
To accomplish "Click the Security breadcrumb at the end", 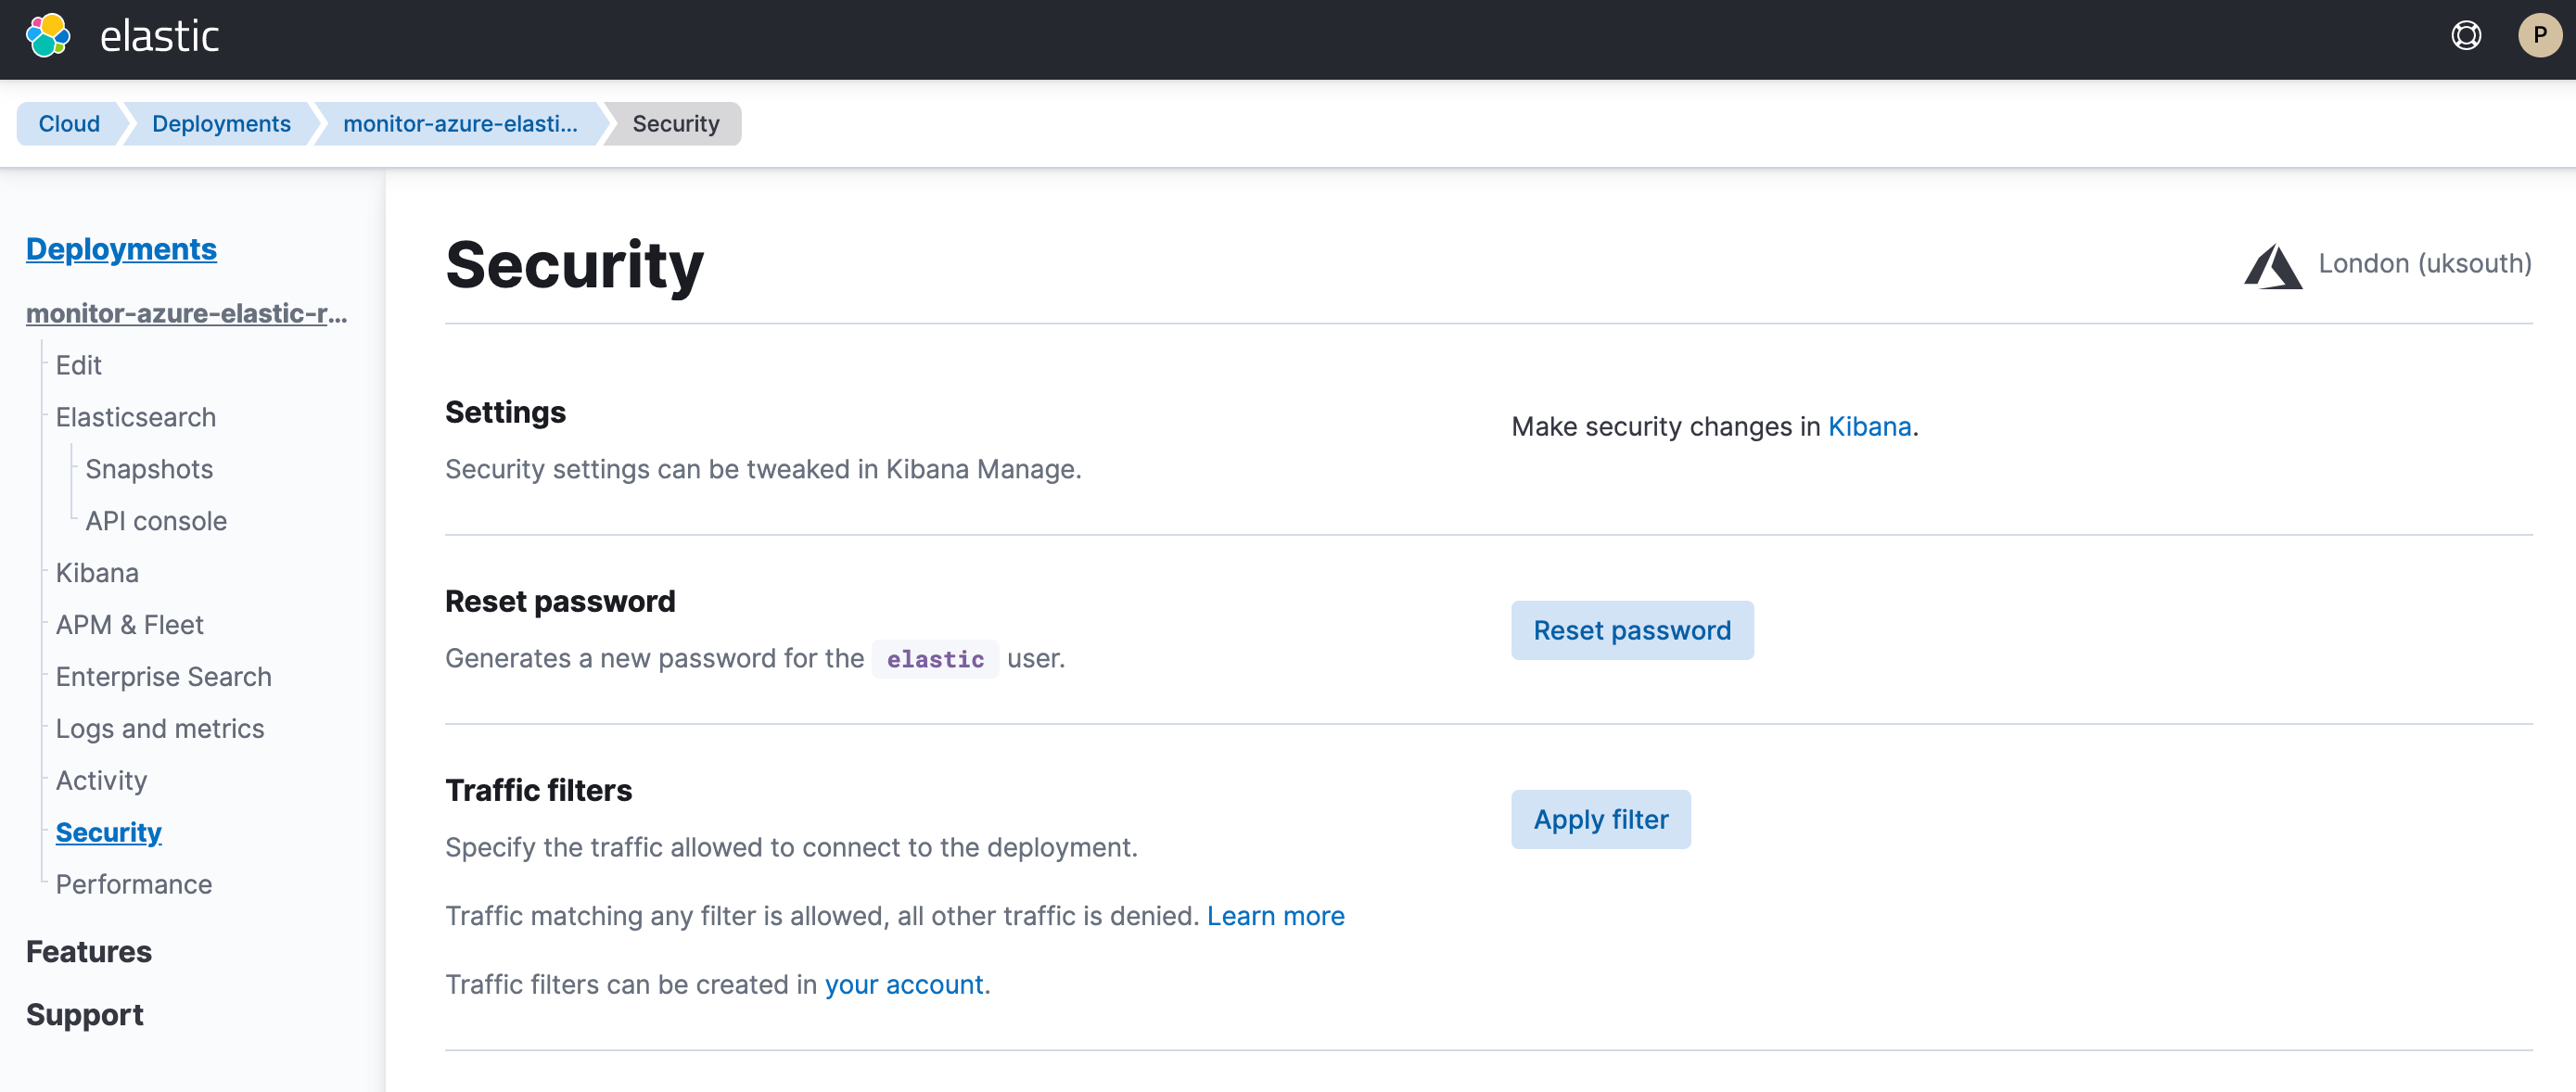I will tap(676, 123).
